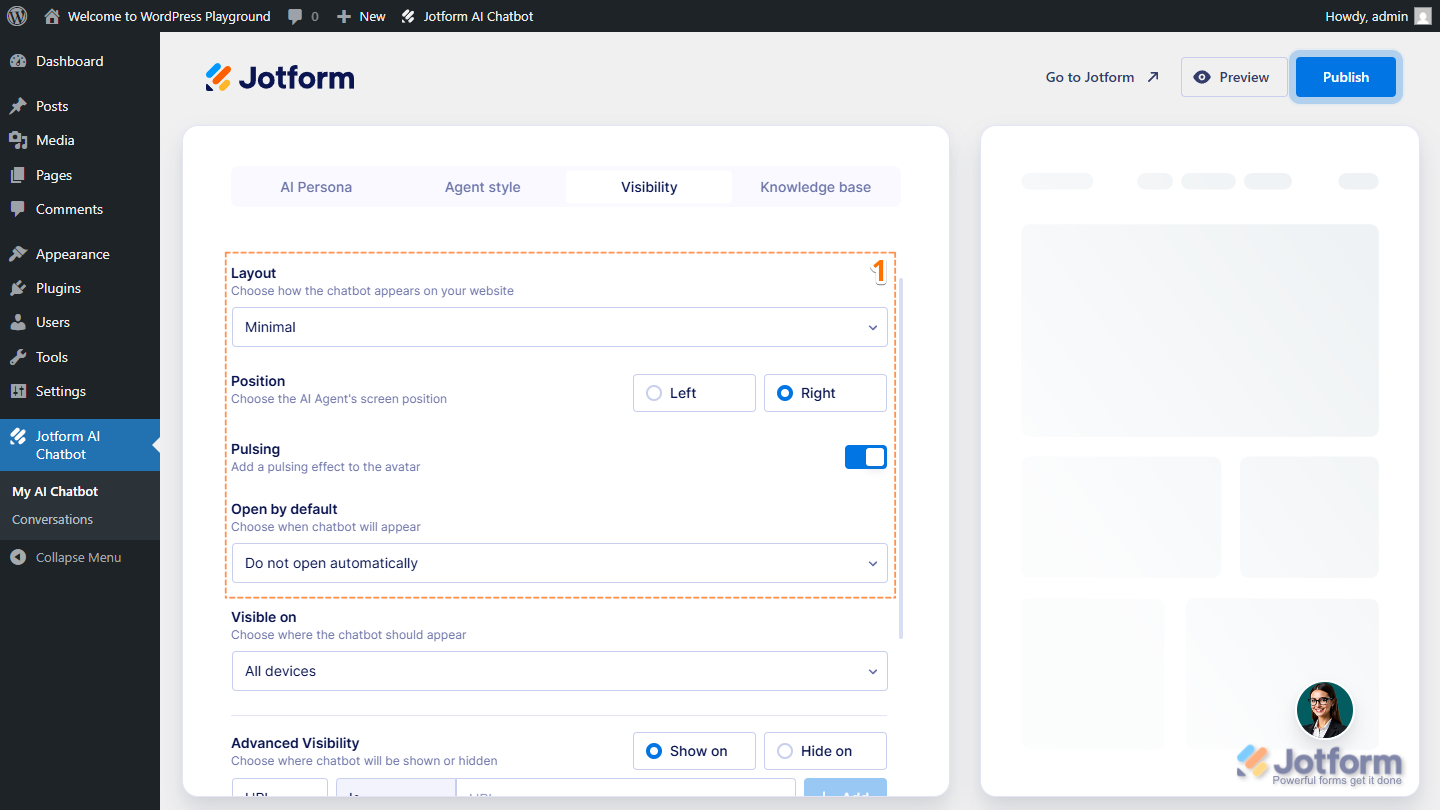1440x810 pixels.
Task: Open the Conversations submenu item
Action: click(52, 519)
